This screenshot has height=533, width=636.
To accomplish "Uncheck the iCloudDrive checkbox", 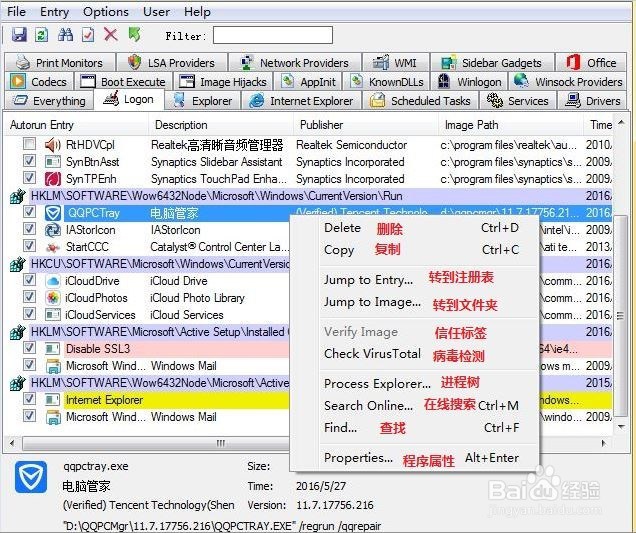I will point(29,279).
